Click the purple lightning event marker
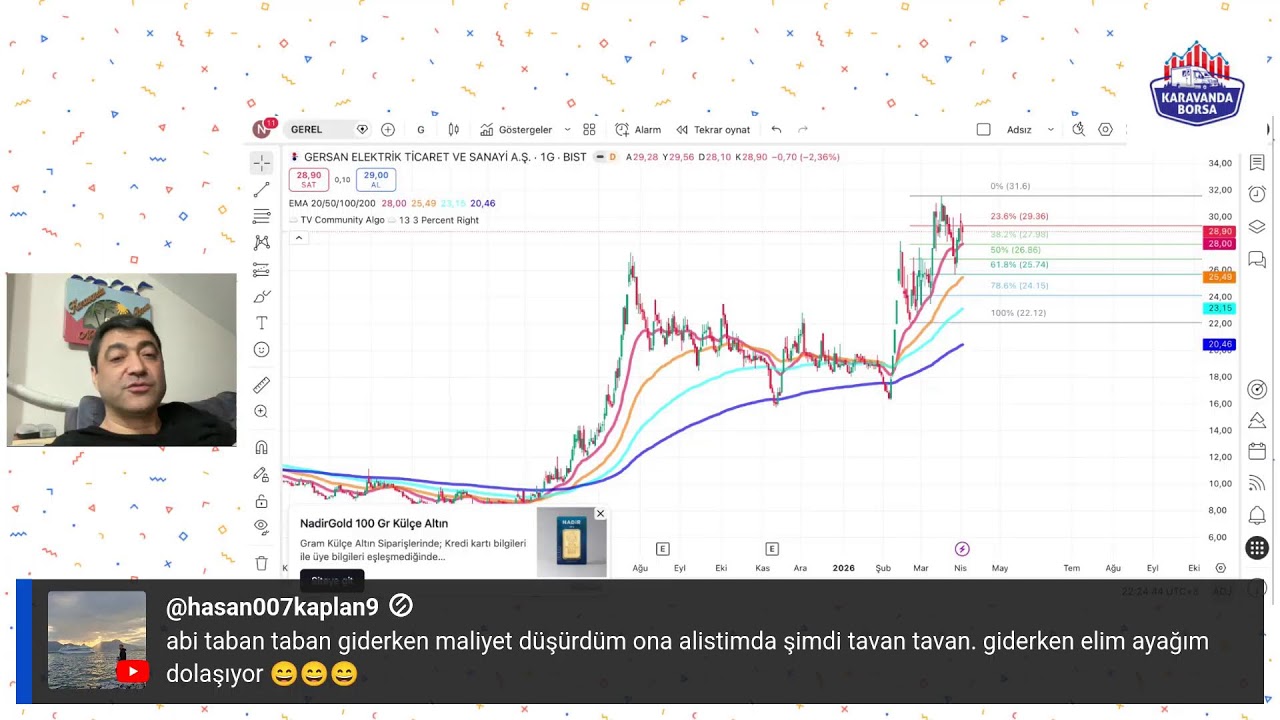 point(962,549)
